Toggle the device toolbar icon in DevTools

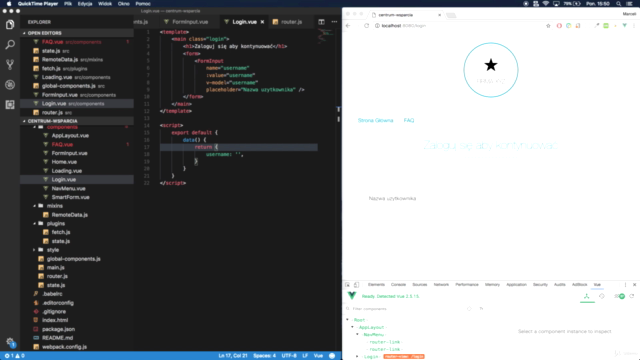pos(356,284)
